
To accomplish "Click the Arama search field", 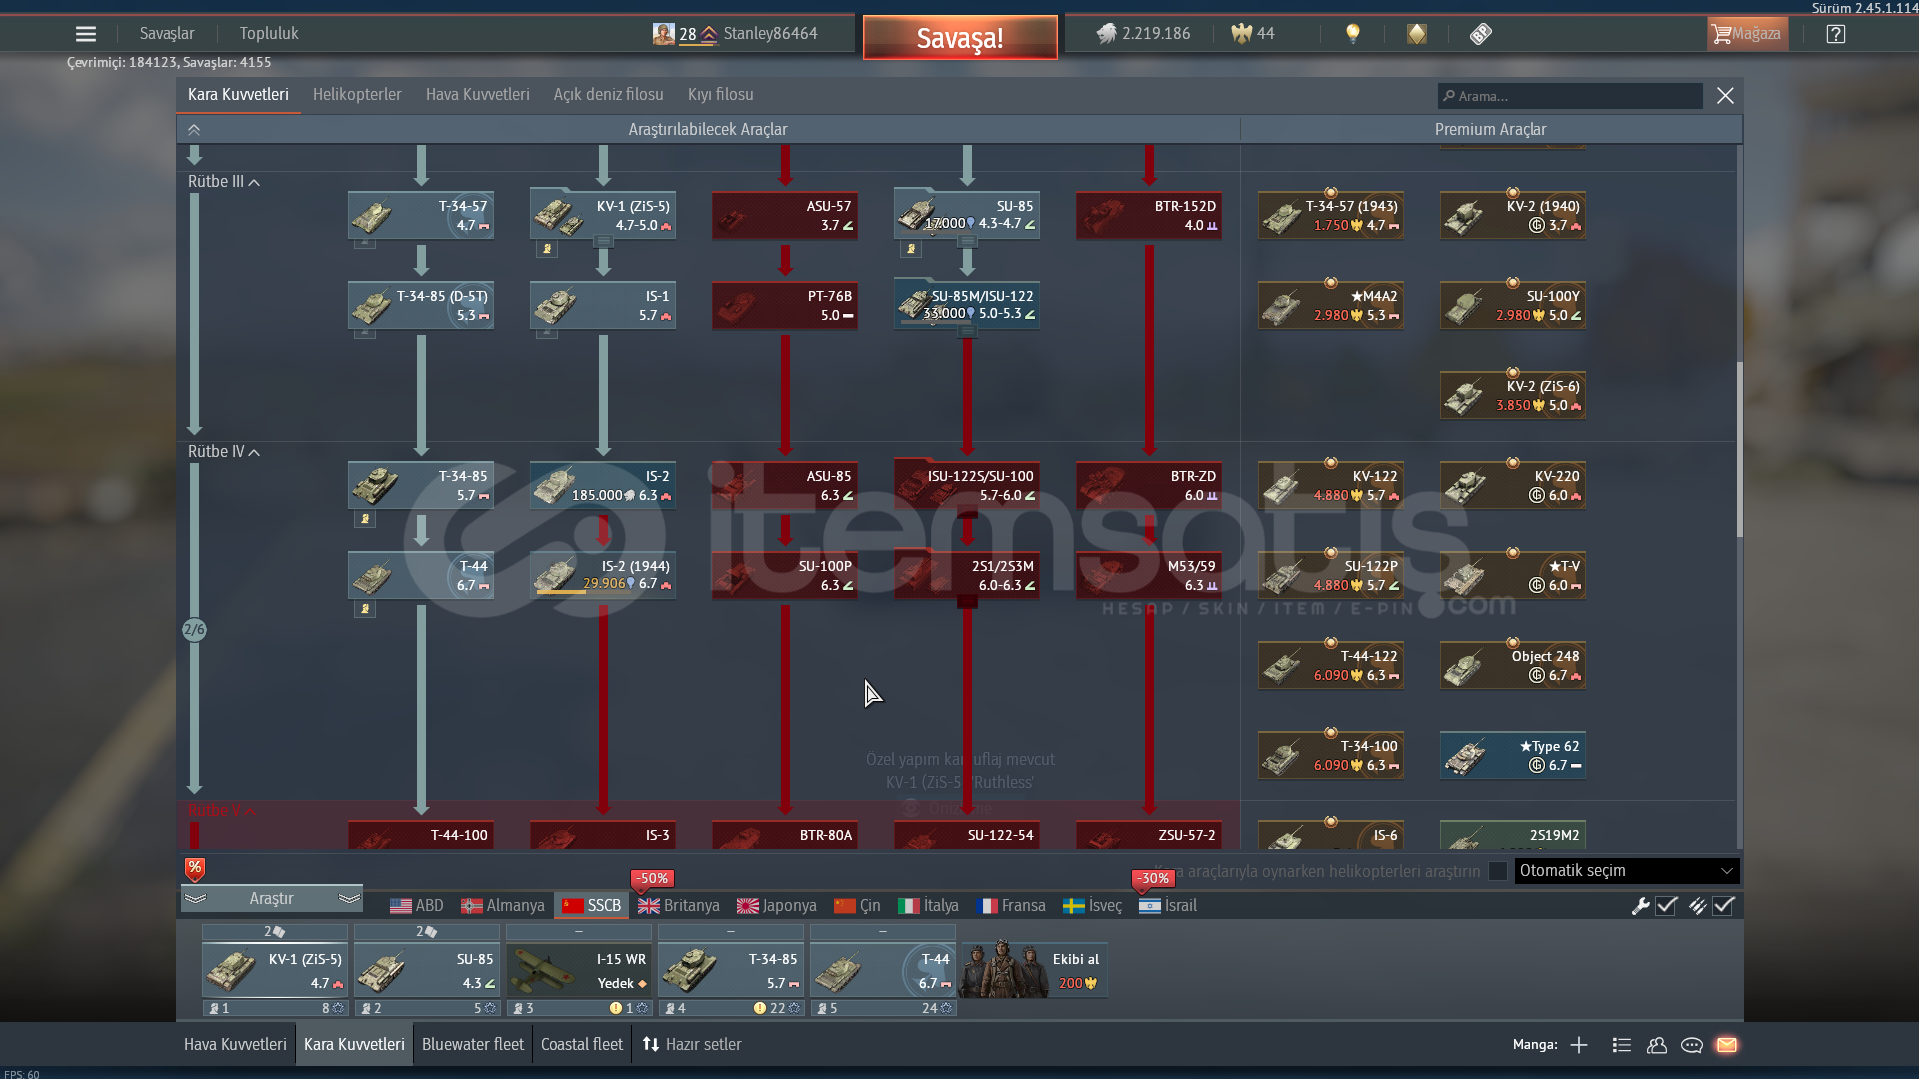I will (1570, 96).
